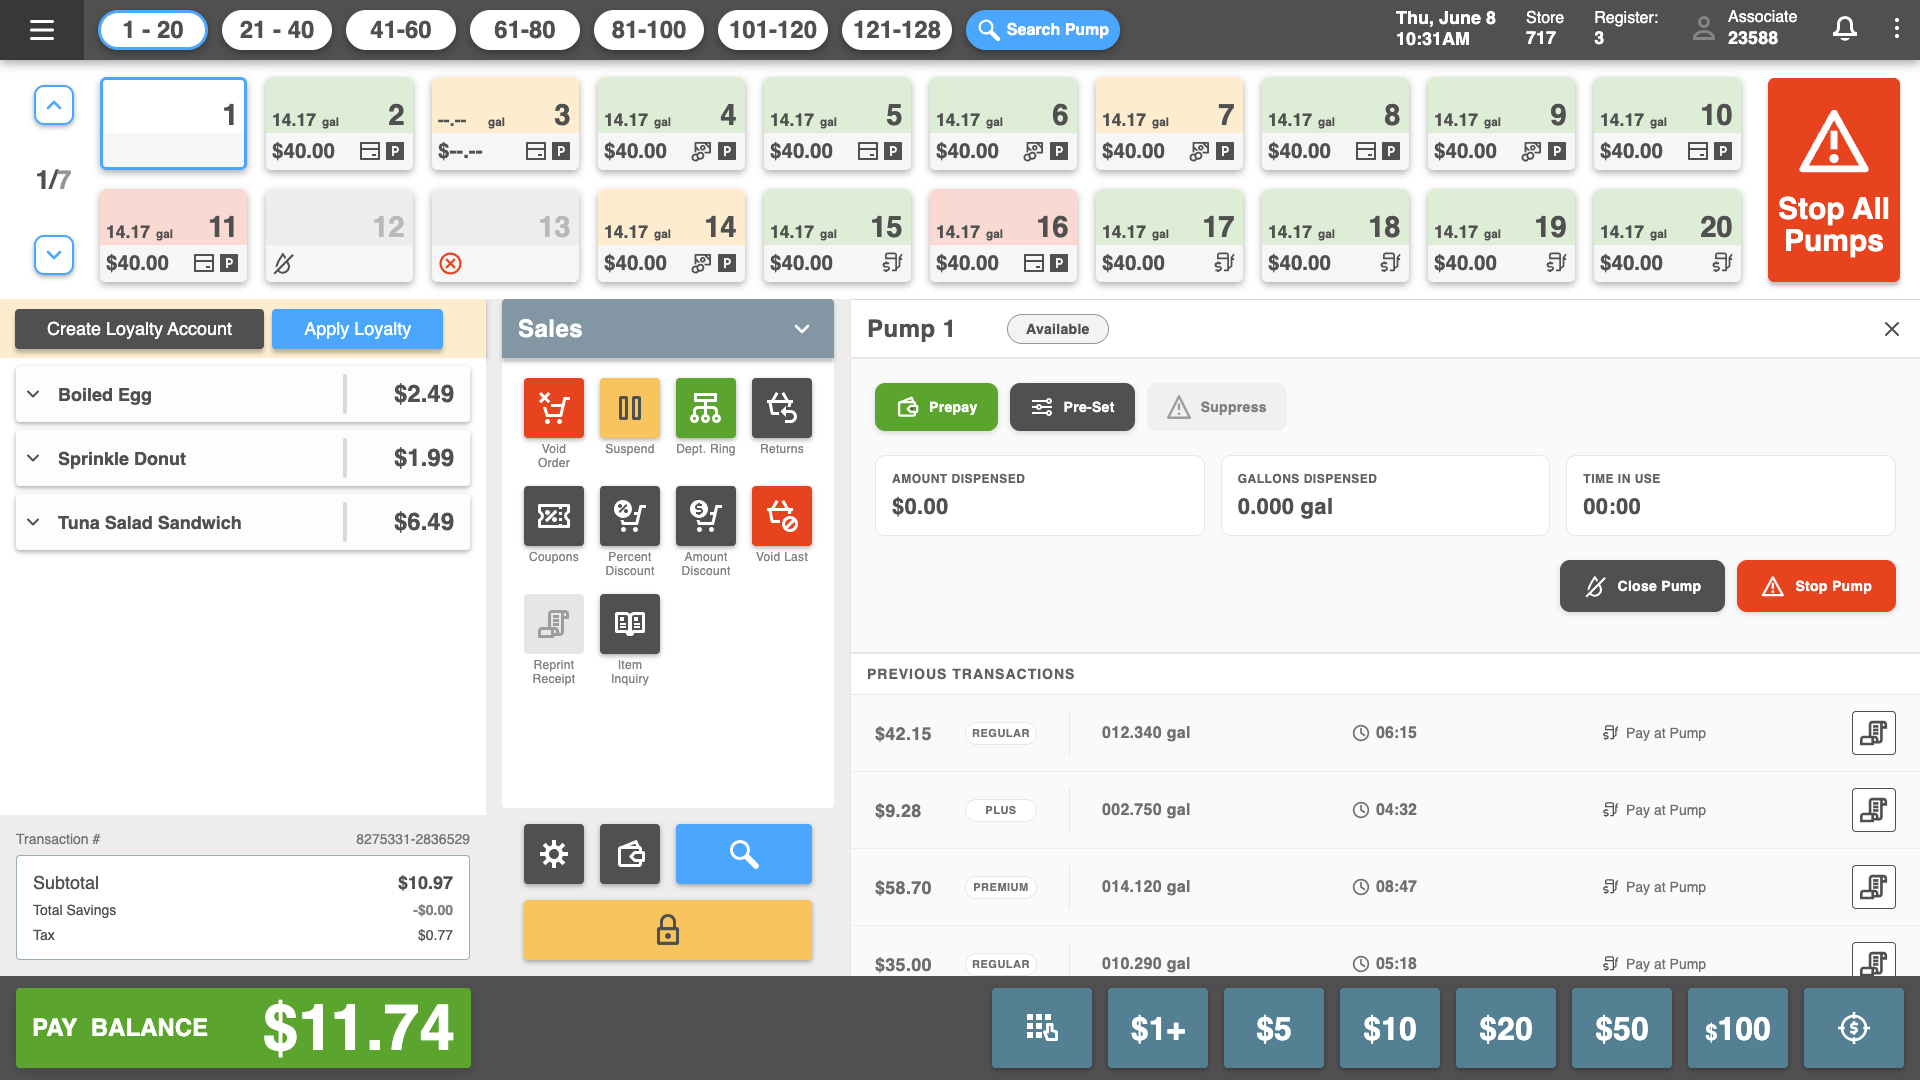Click the Void Order icon

[553, 408]
